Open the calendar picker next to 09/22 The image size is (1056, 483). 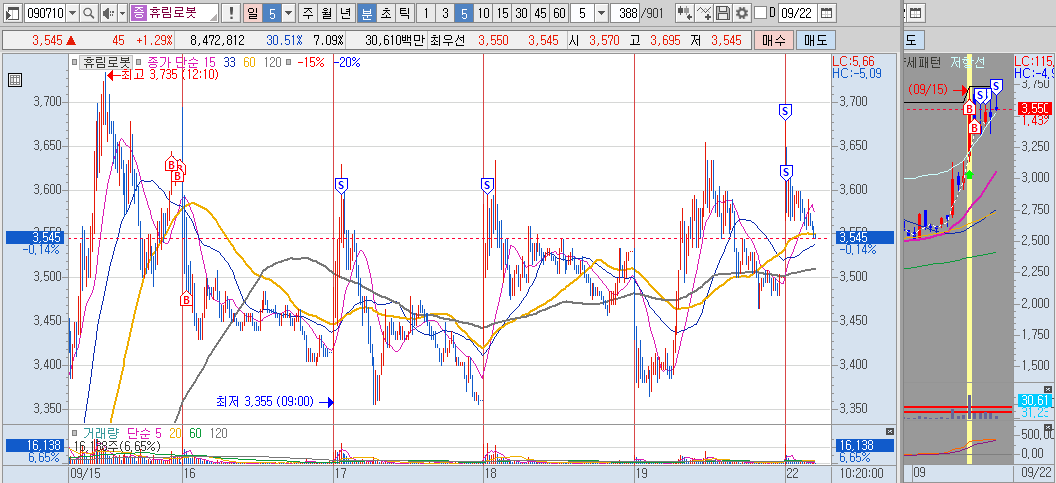point(827,13)
